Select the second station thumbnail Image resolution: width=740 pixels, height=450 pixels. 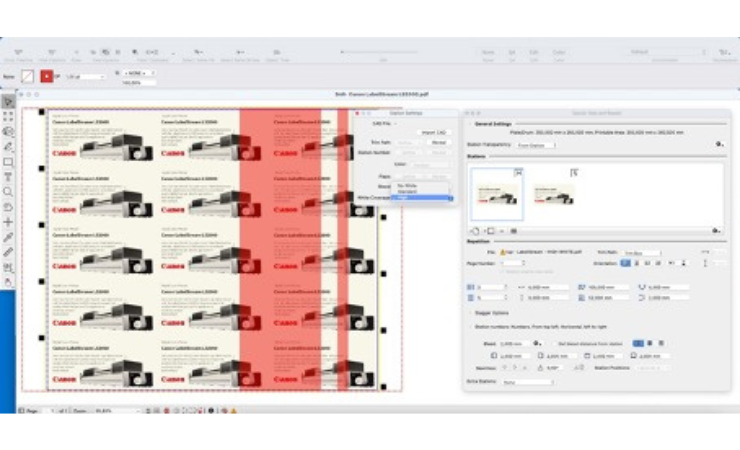tap(554, 193)
